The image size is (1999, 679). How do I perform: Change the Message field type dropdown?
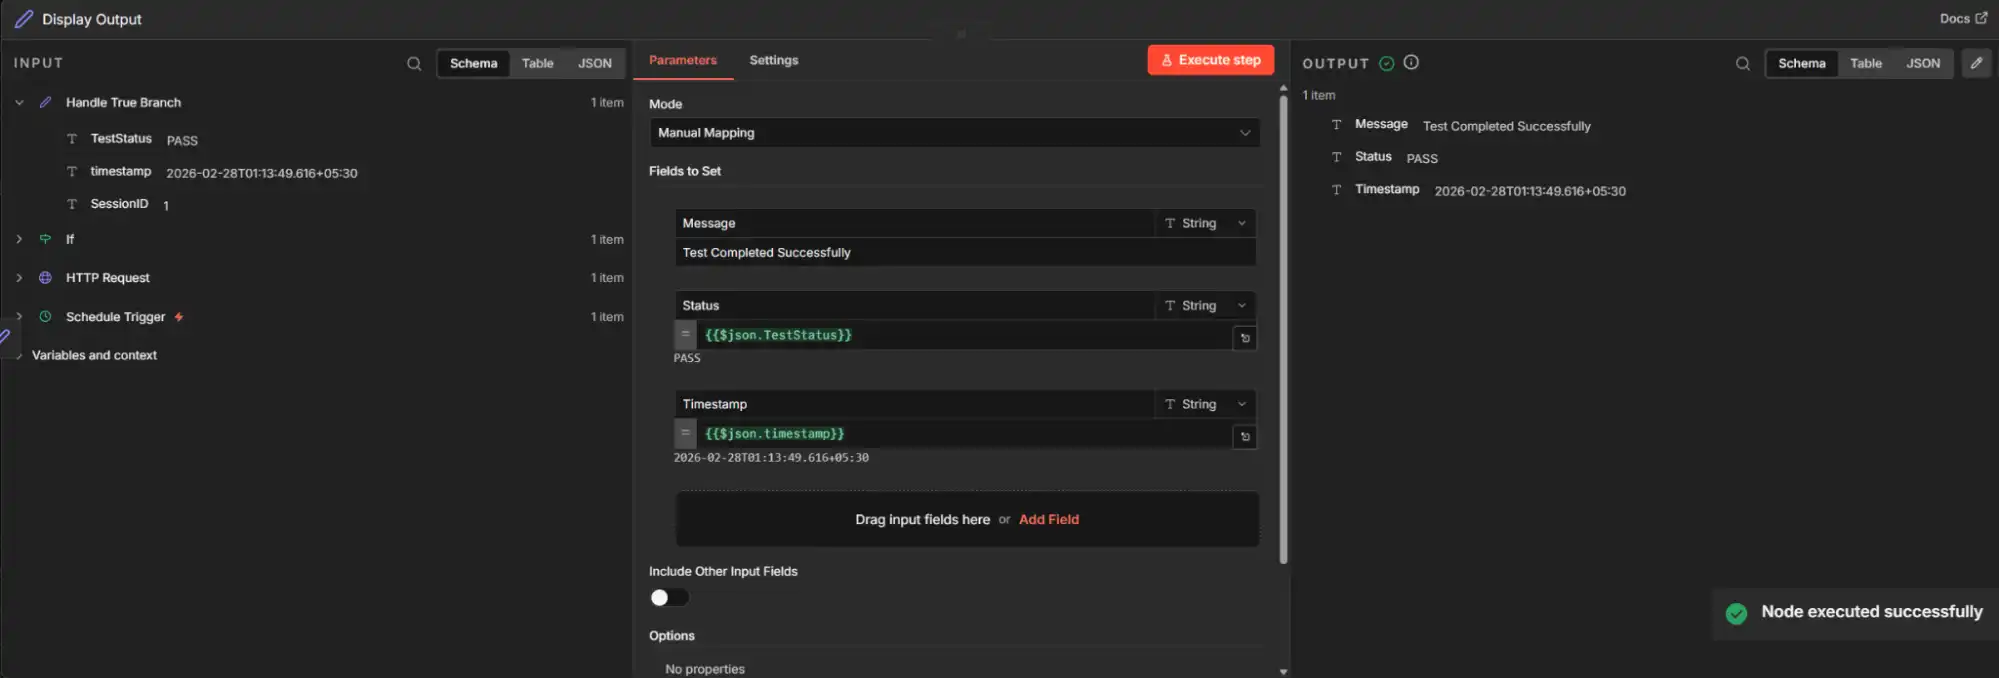pyautogui.click(x=1205, y=223)
